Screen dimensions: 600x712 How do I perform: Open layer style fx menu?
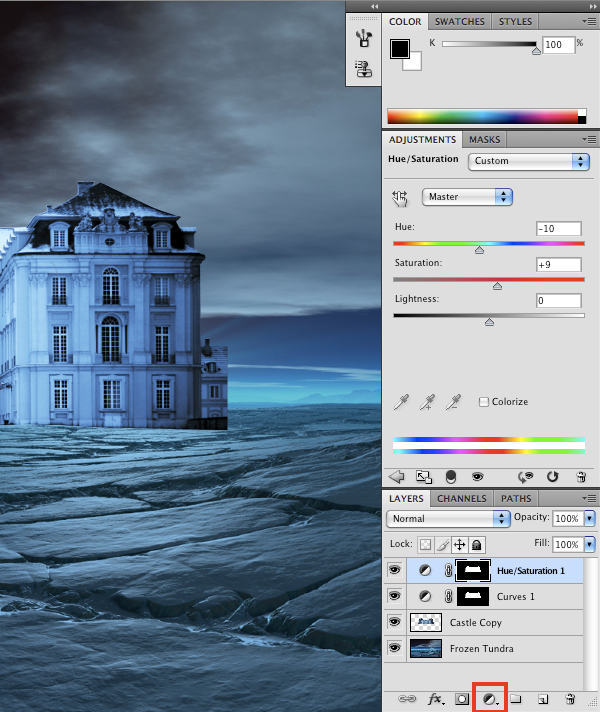(436, 699)
